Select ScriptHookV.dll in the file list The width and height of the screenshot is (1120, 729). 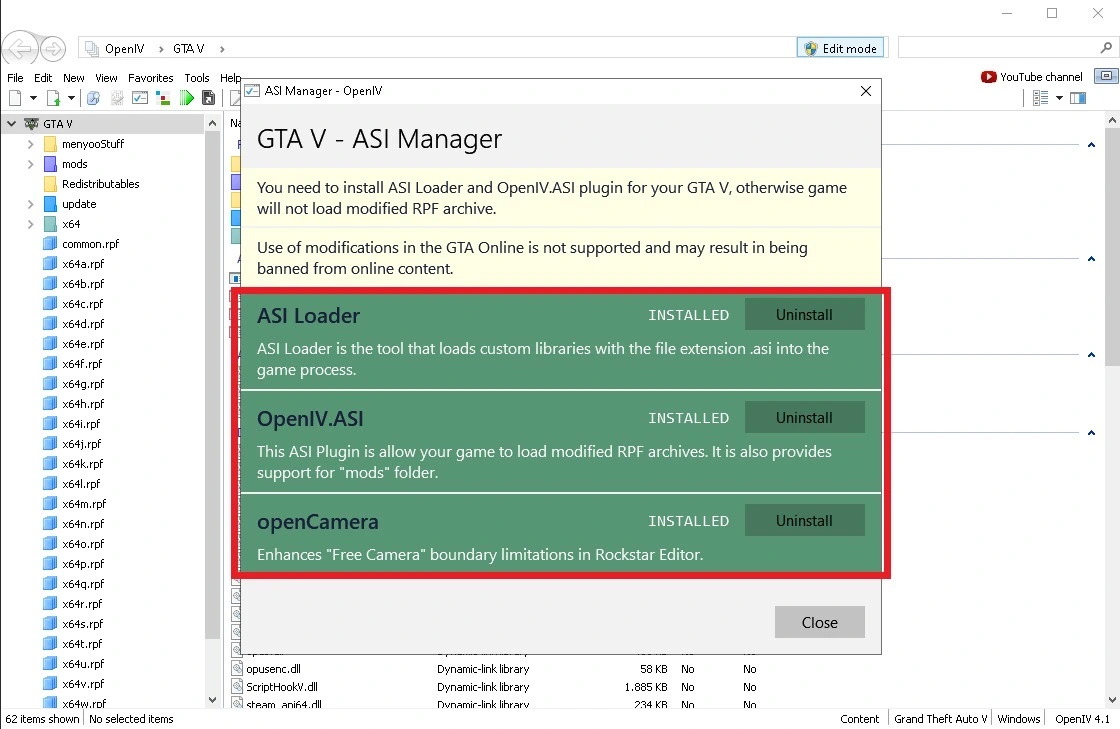pyautogui.click(x=281, y=687)
